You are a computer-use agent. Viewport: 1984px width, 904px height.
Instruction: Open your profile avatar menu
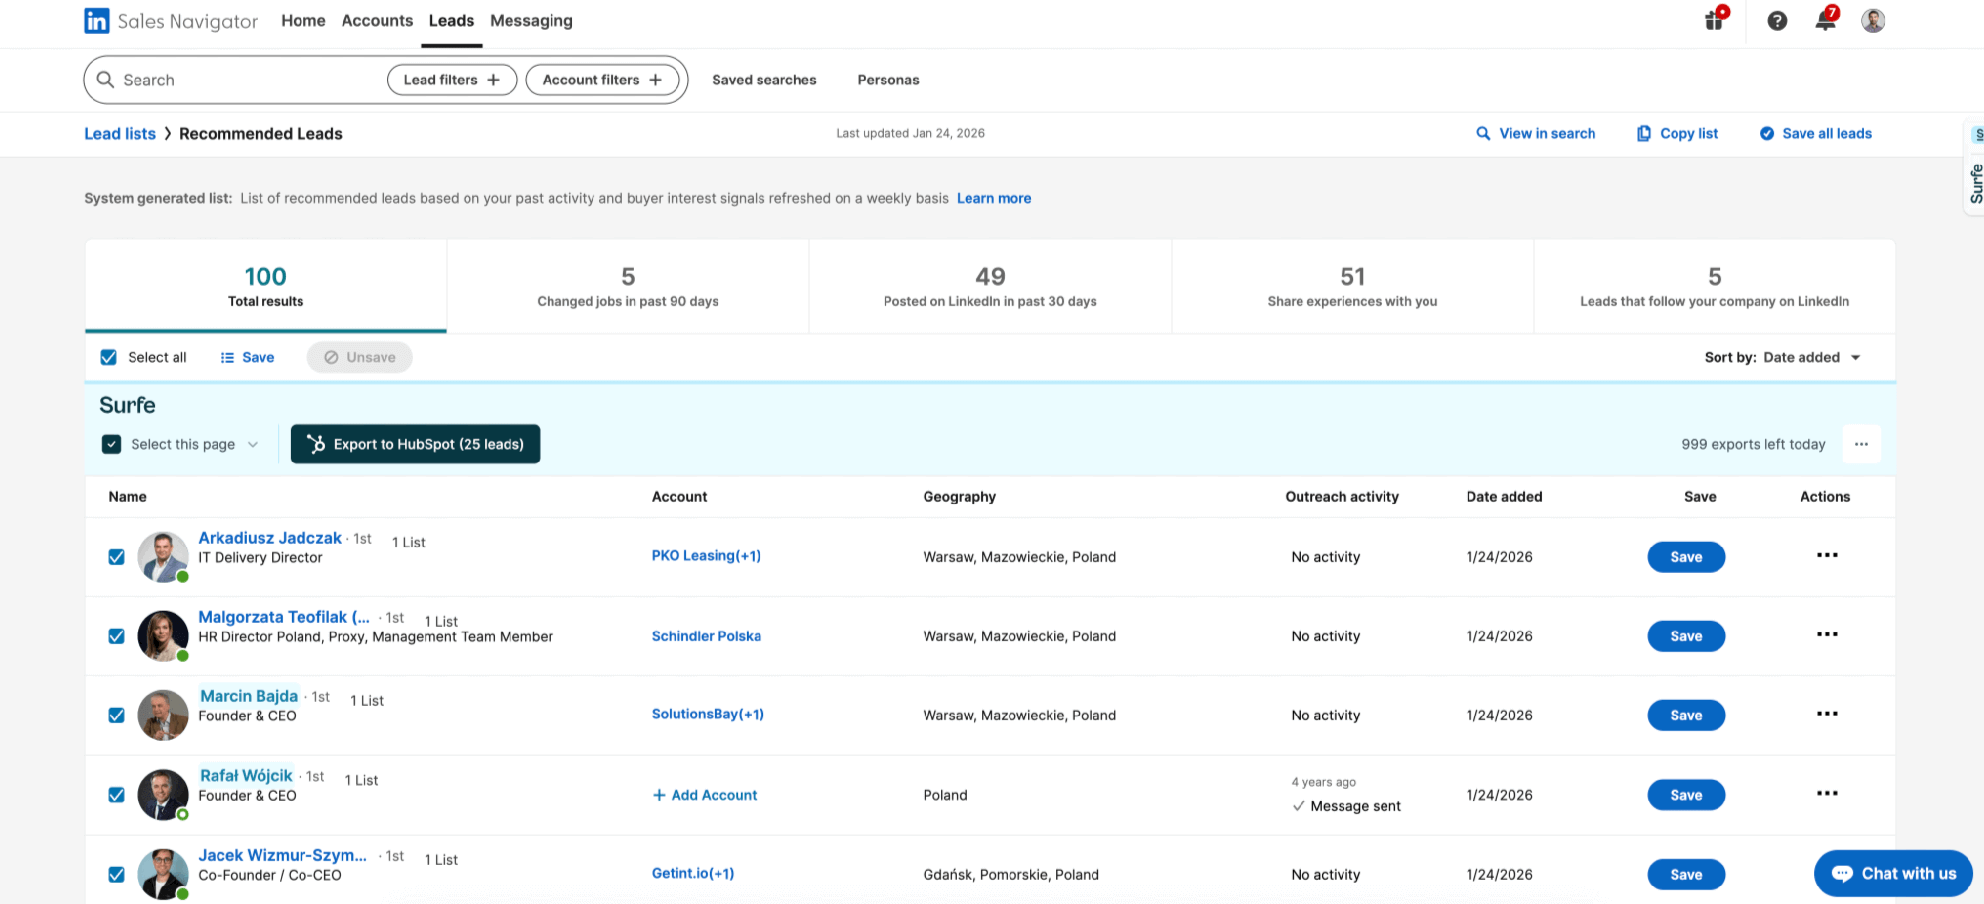coord(1872,20)
